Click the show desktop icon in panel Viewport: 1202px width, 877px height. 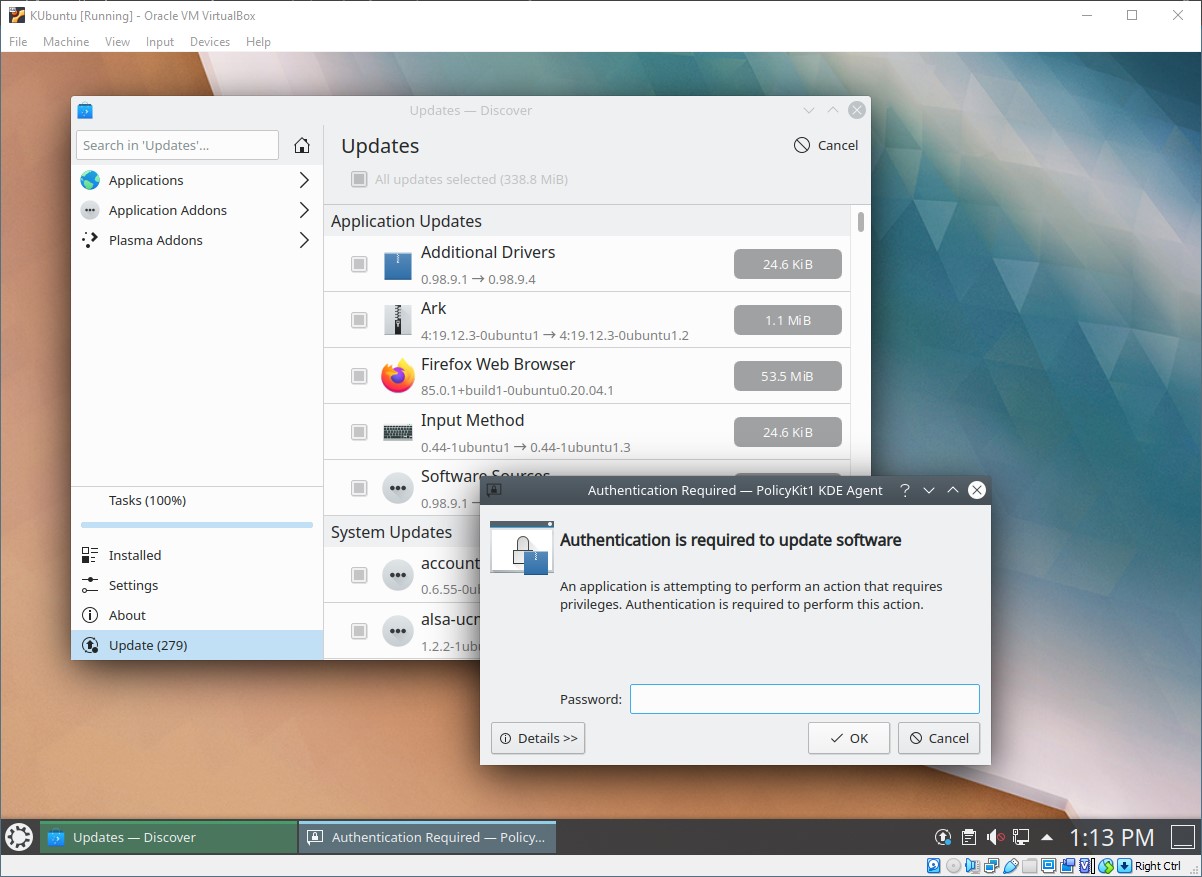[1184, 837]
